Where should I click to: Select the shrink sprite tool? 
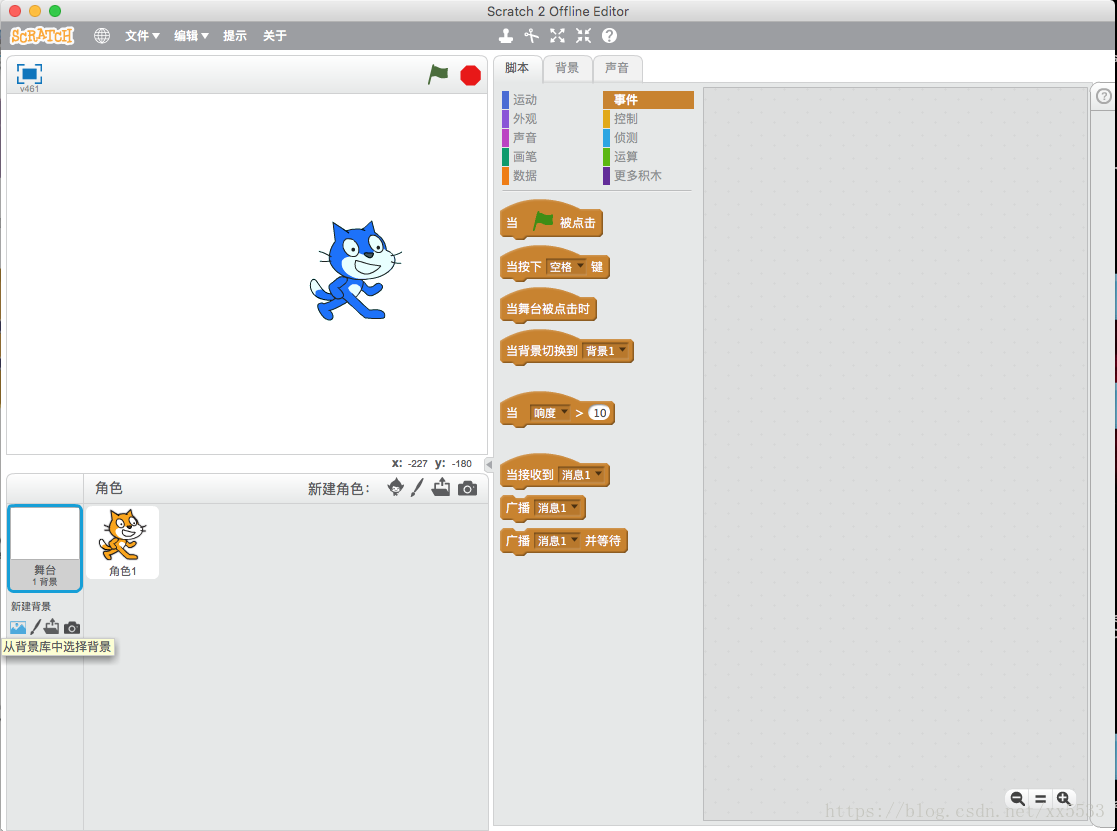coord(583,36)
